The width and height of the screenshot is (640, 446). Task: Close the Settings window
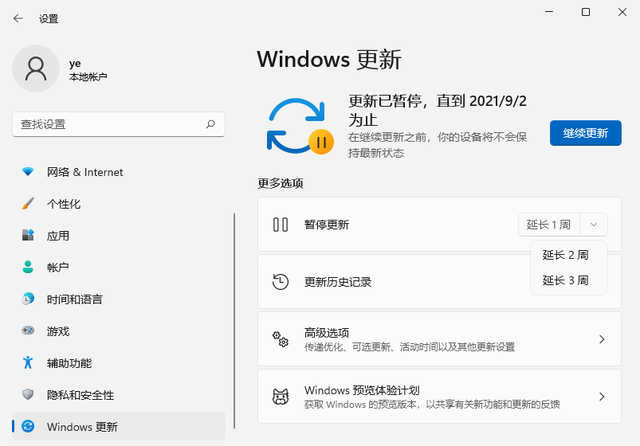[x=622, y=12]
